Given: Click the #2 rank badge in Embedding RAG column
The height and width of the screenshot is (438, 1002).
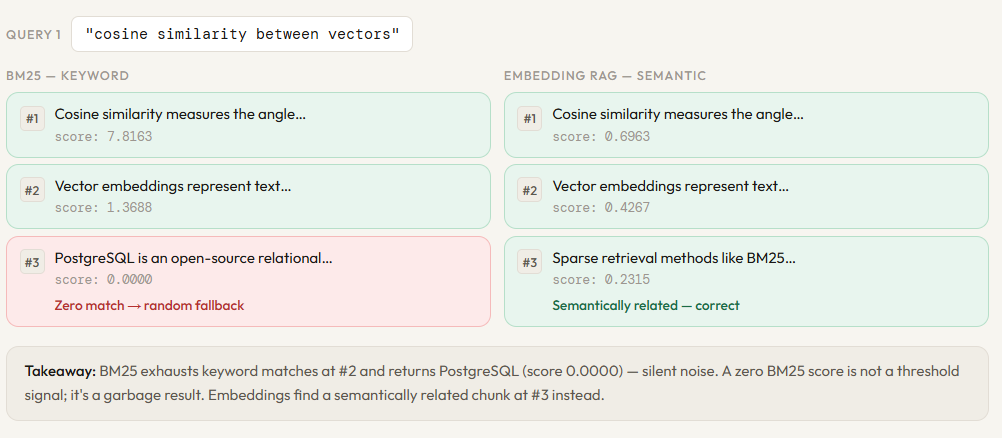Looking at the screenshot, I should tap(530, 191).
